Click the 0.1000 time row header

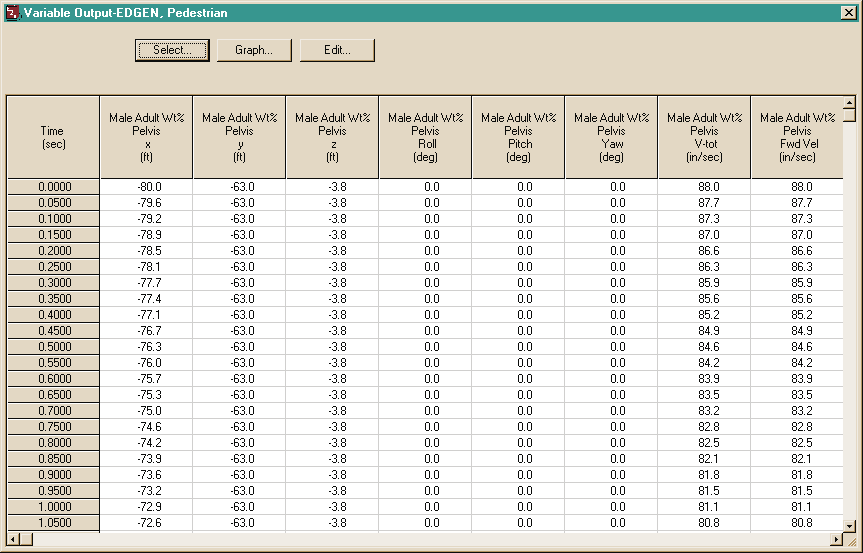pos(53,219)
